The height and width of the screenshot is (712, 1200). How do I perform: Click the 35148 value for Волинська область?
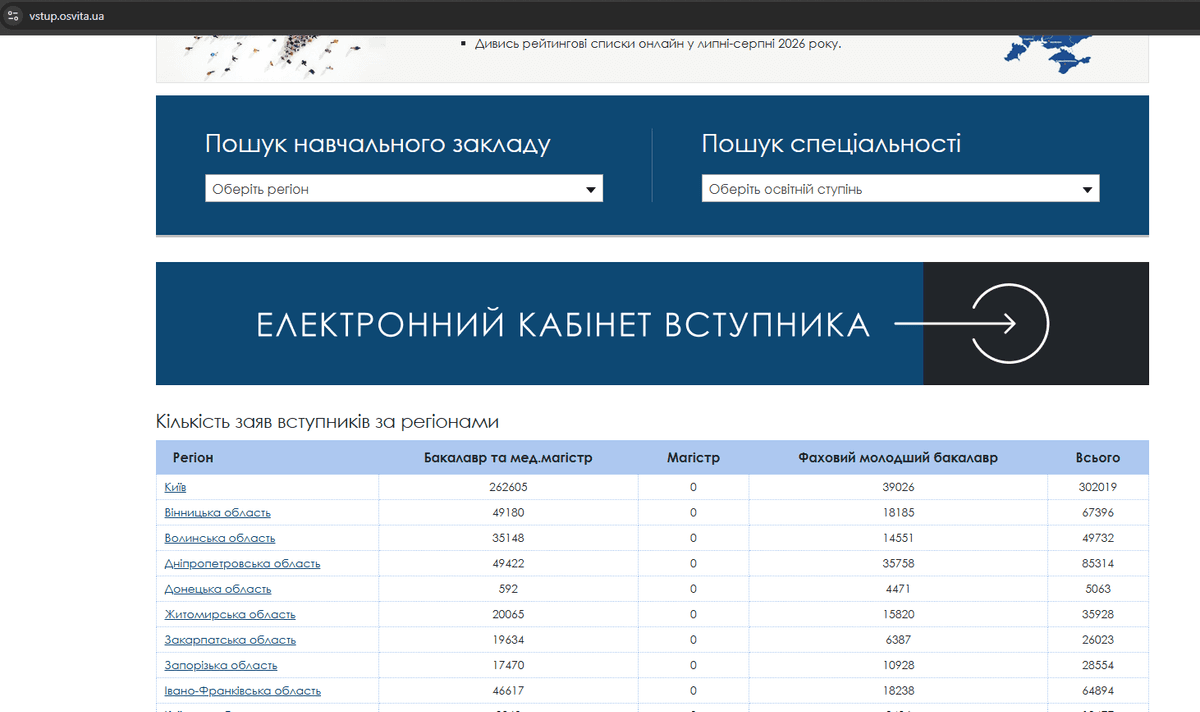pos(508,538)
